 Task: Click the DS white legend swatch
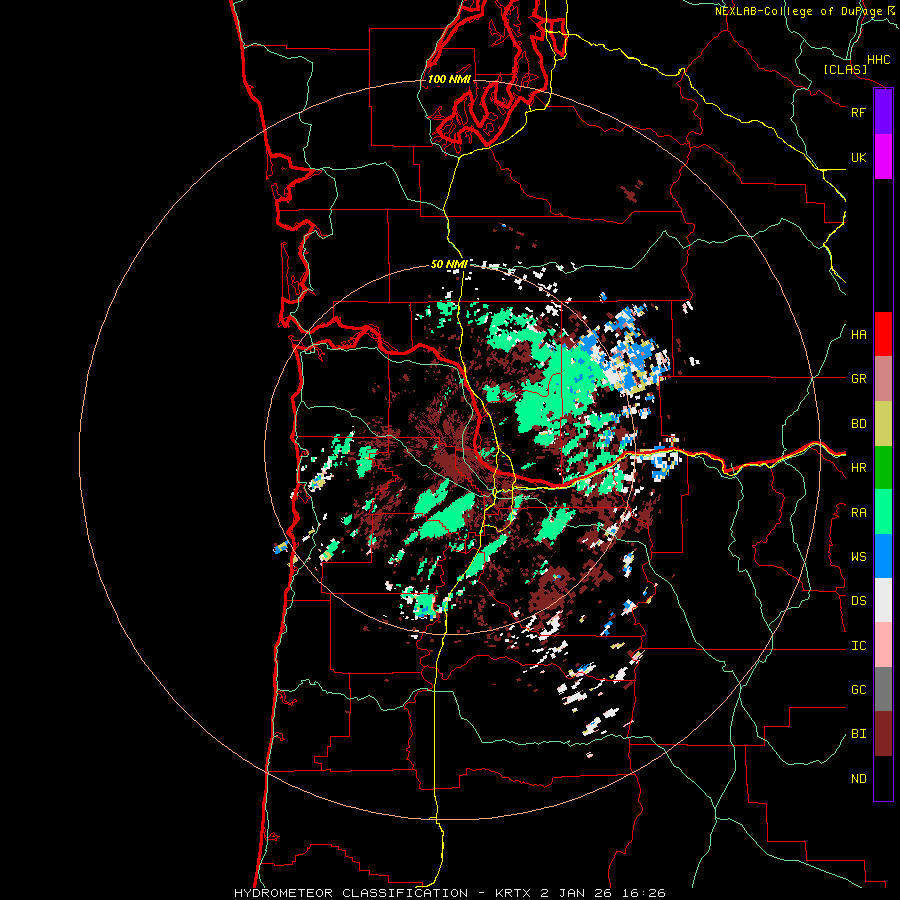coord(883,600)
